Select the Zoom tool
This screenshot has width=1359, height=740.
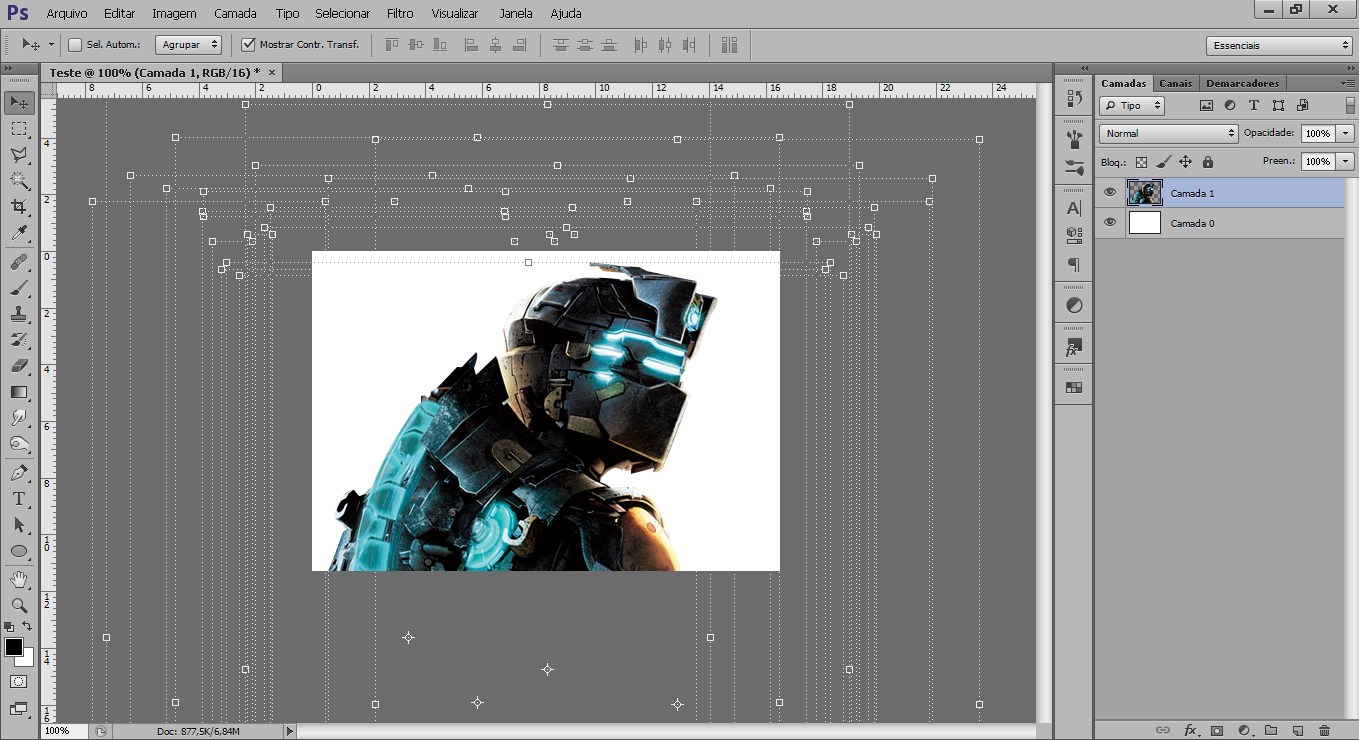coord(19,606)
